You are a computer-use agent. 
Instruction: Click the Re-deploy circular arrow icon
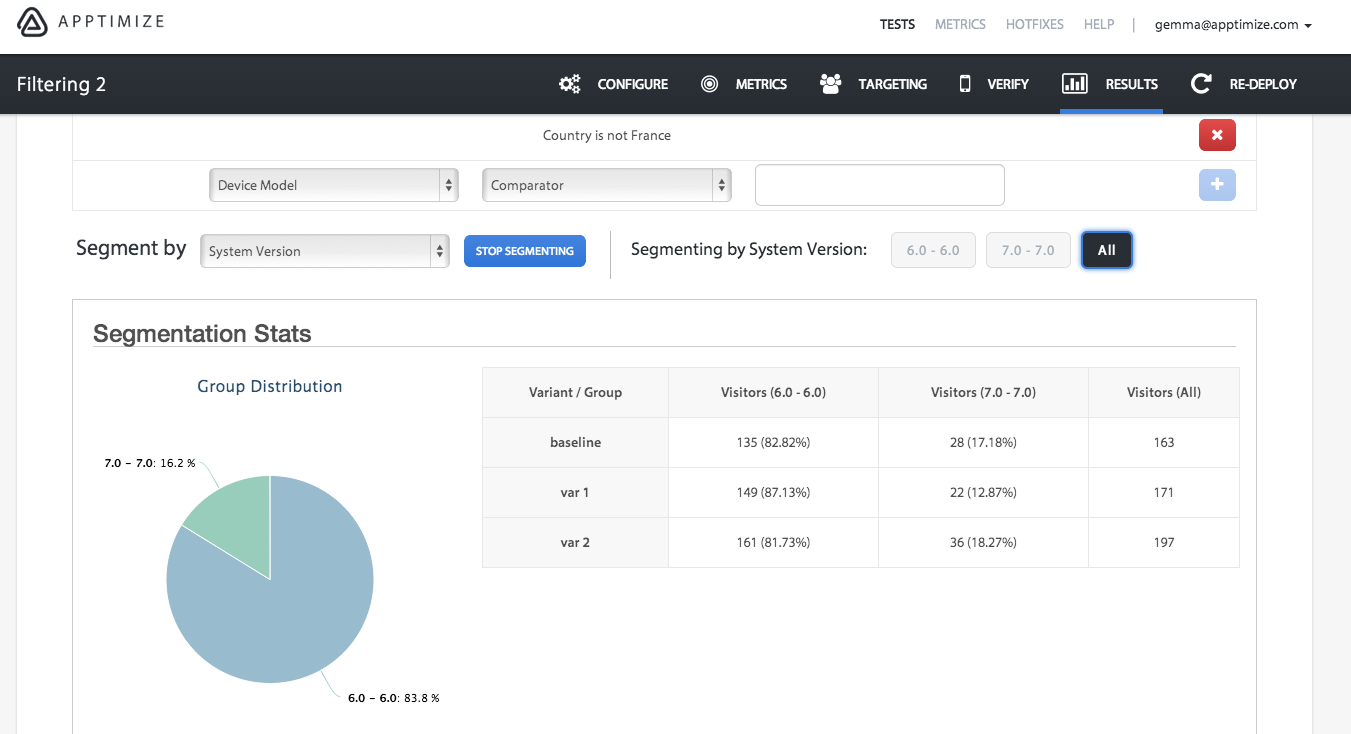click(1201, 84)
